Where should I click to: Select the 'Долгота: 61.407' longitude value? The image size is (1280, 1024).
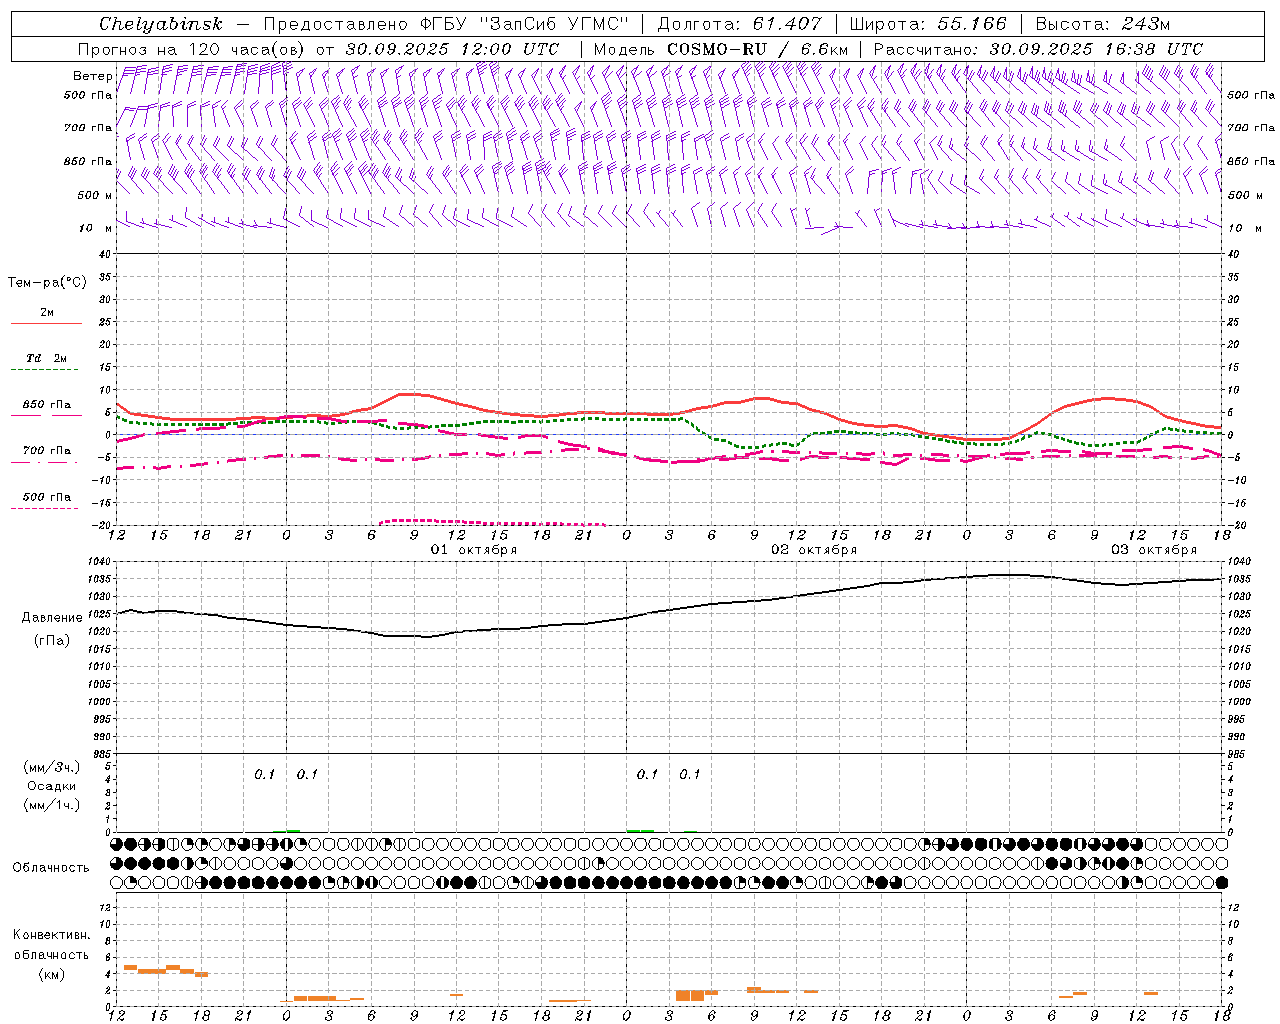pos(739,24)
